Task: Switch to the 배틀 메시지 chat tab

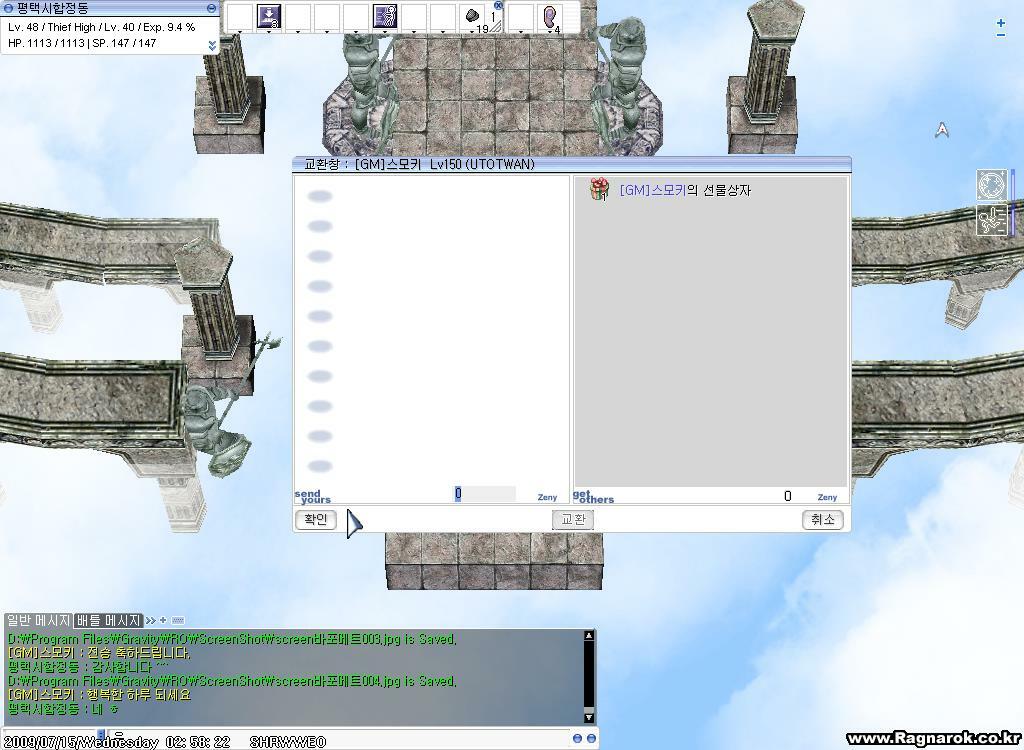Action: (x=109, y=621)
